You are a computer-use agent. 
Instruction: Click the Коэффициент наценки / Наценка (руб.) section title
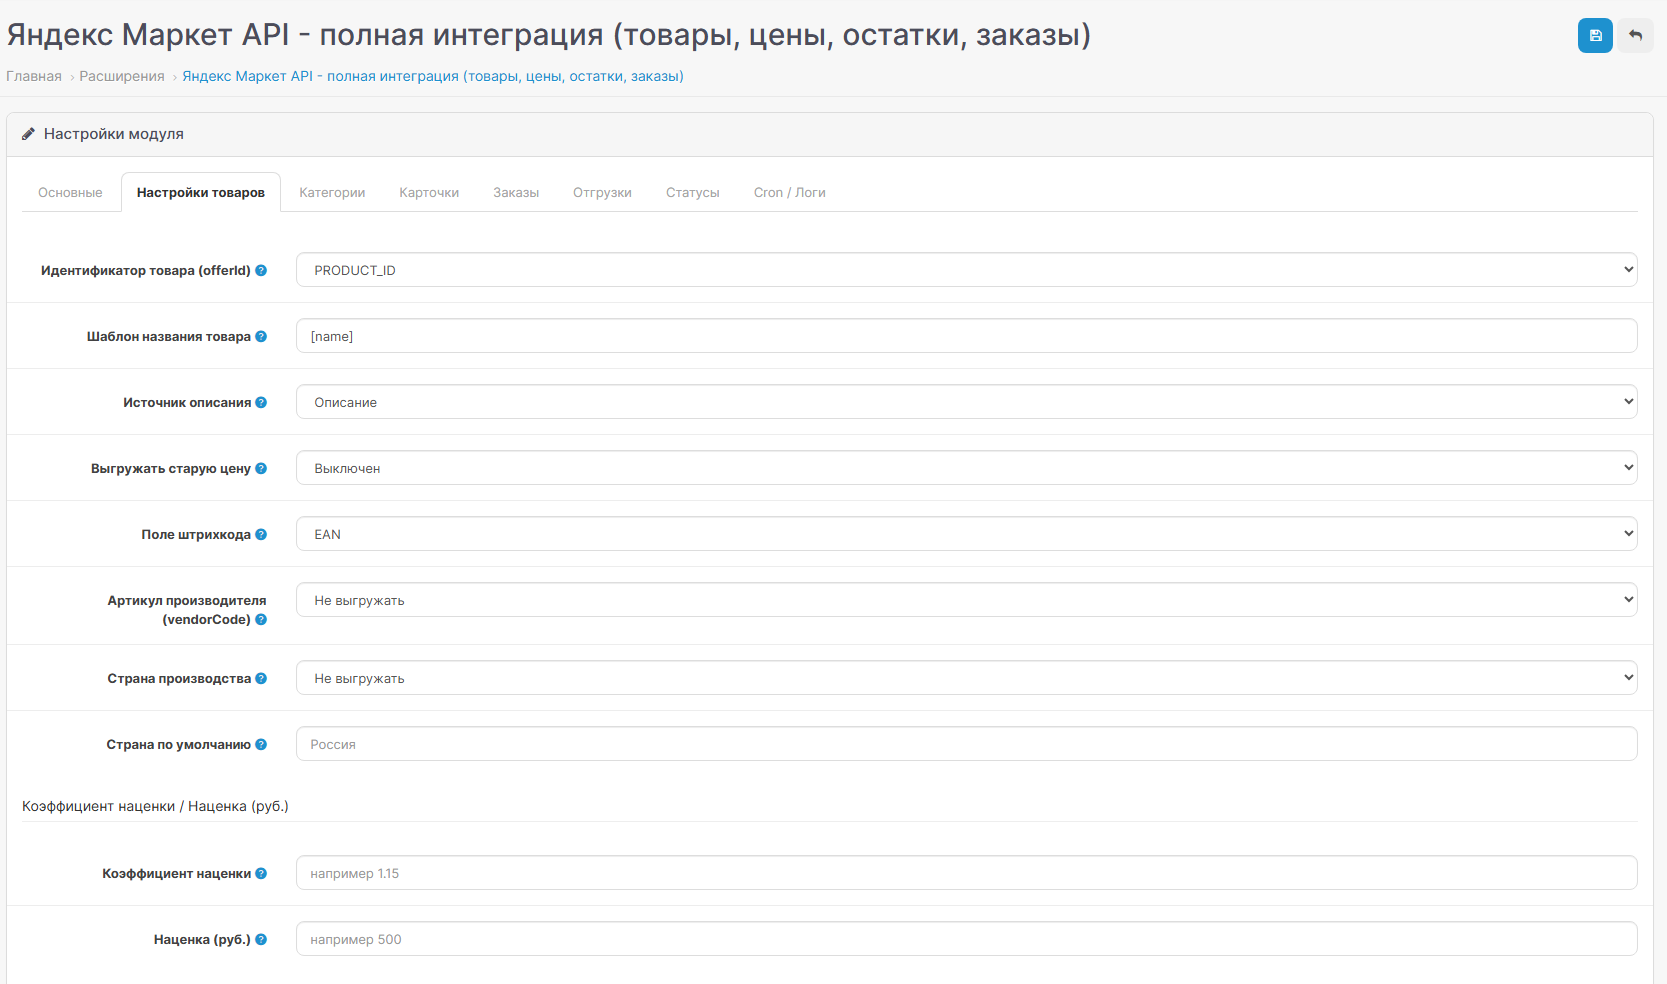click(155, 806)
